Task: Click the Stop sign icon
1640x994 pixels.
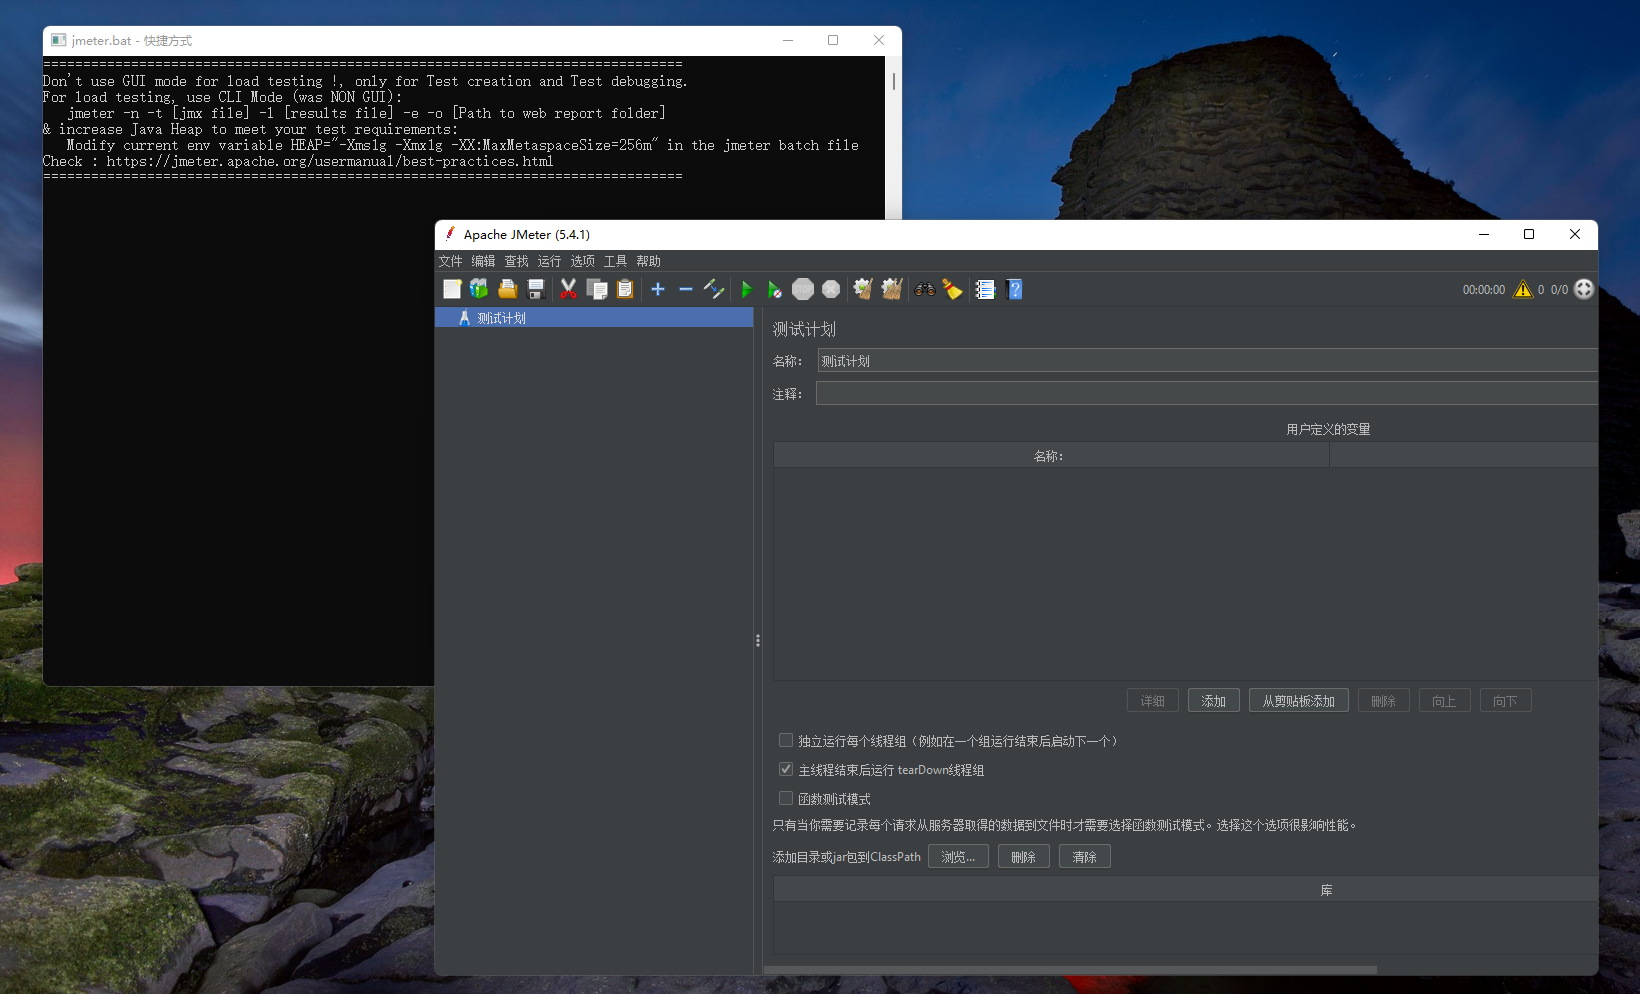Action: 803,289
